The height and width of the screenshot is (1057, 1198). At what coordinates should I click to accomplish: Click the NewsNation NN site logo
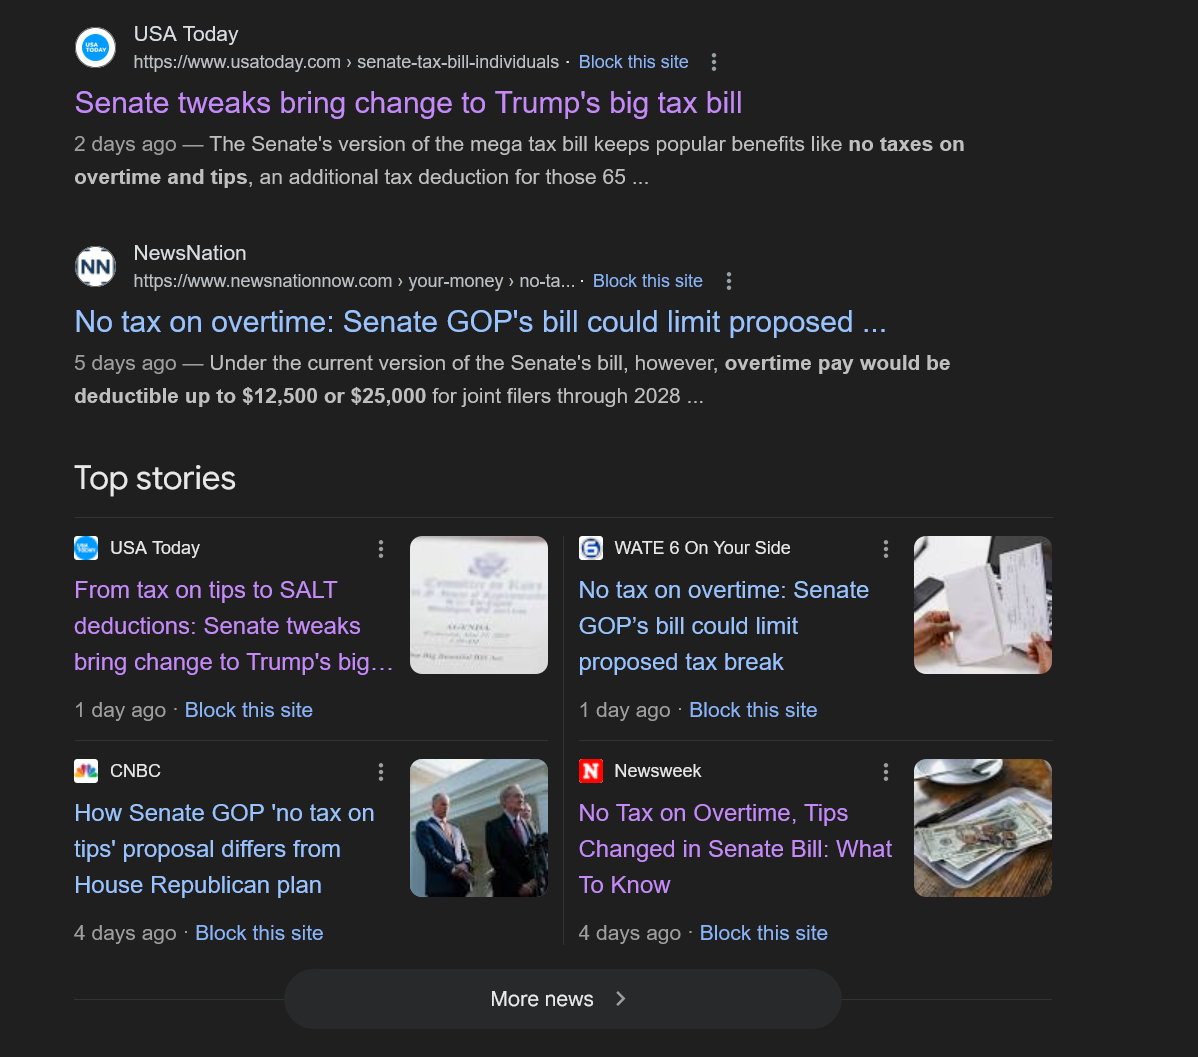[96, 267]
